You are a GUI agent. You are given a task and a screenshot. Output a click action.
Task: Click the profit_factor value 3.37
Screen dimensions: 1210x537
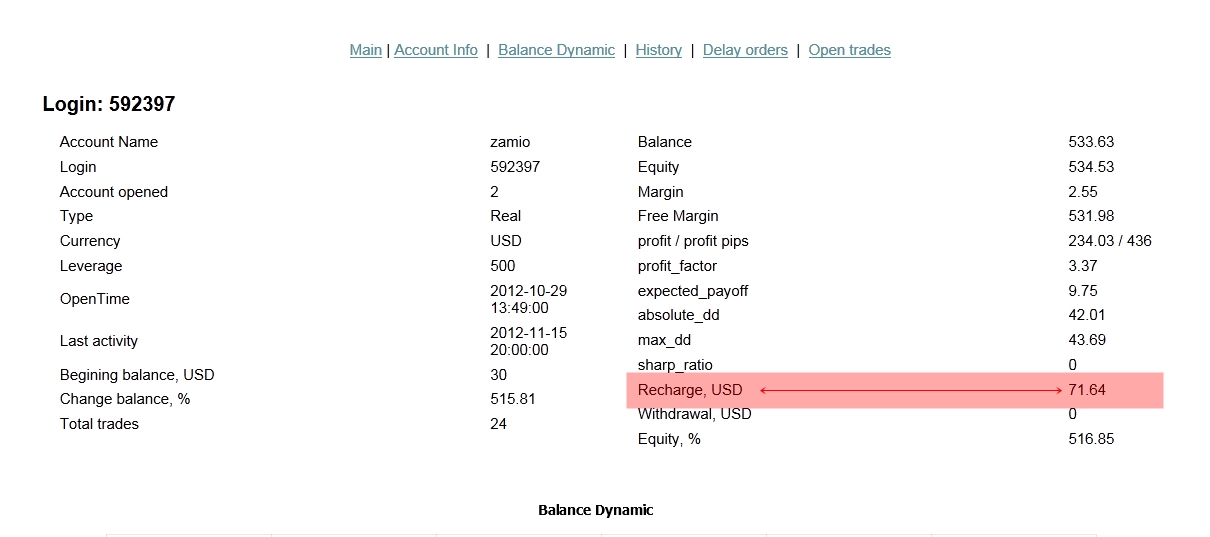[1083, 266]
